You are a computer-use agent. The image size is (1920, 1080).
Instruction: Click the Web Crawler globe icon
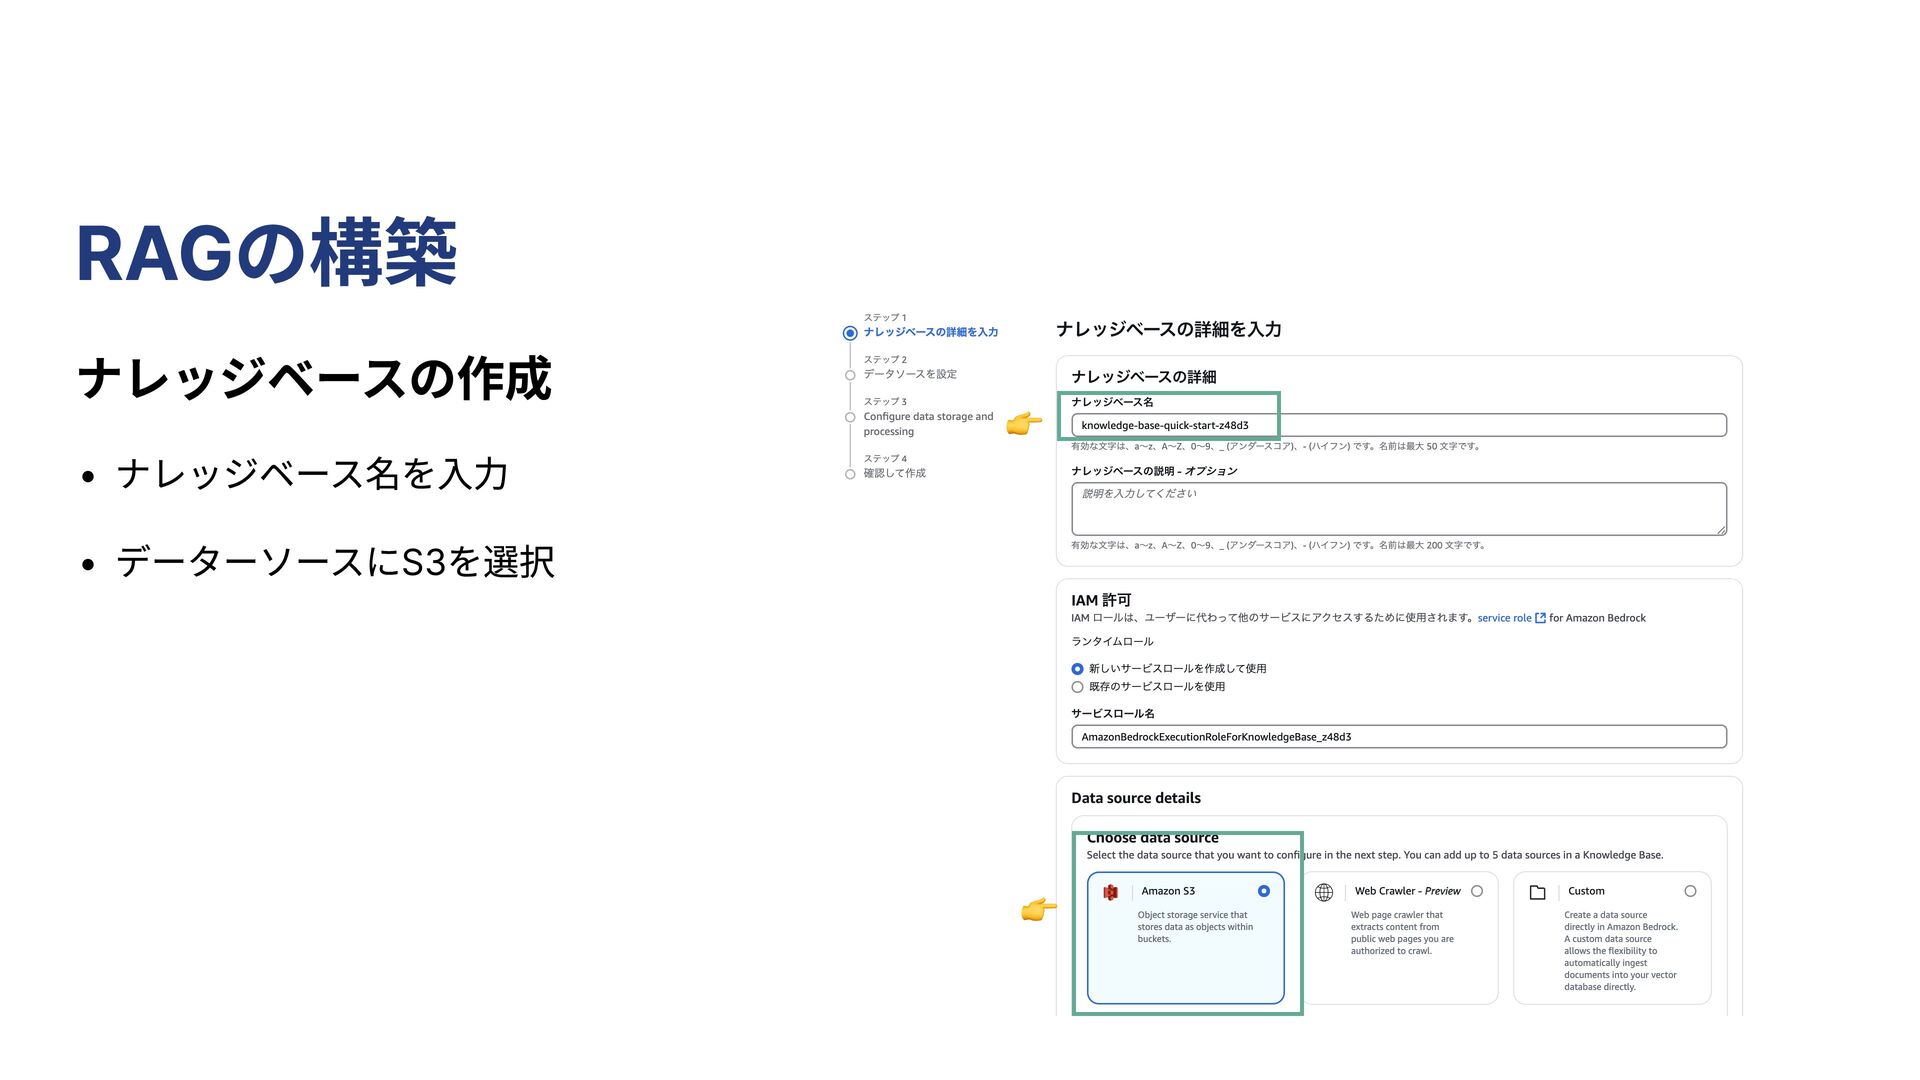pos(1324,892)
